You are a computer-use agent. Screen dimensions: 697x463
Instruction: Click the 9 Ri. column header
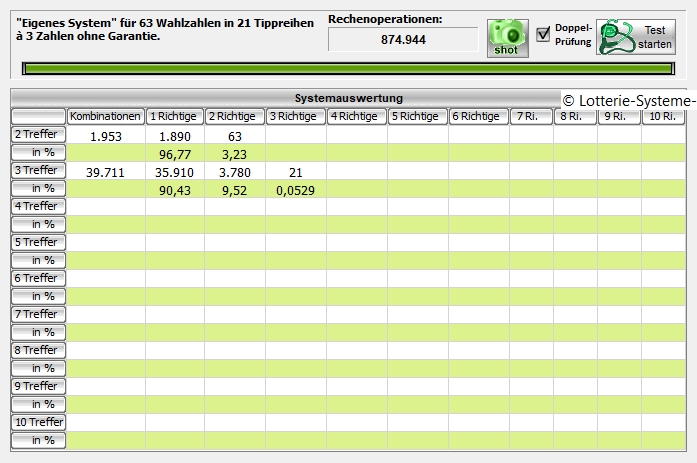[x=619, y=116]
